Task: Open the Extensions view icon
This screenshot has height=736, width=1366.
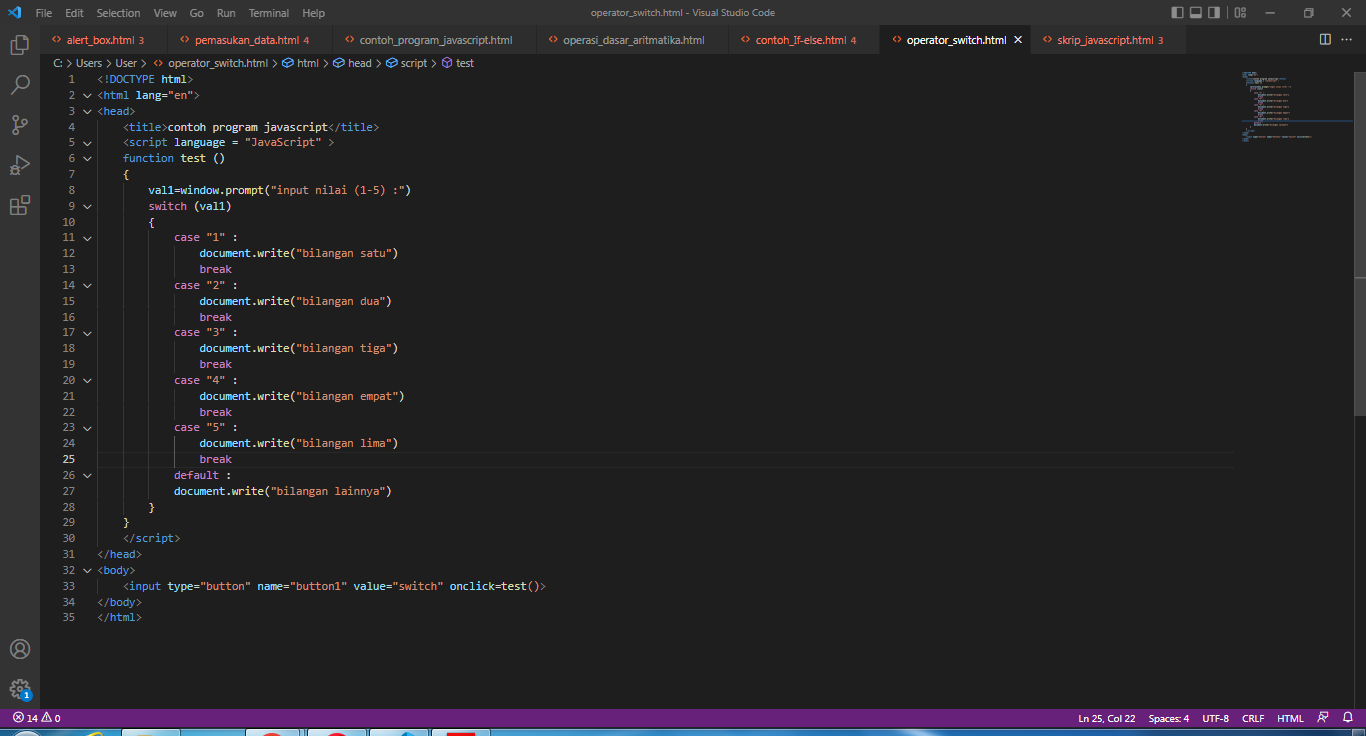Action: click(20, 205)
